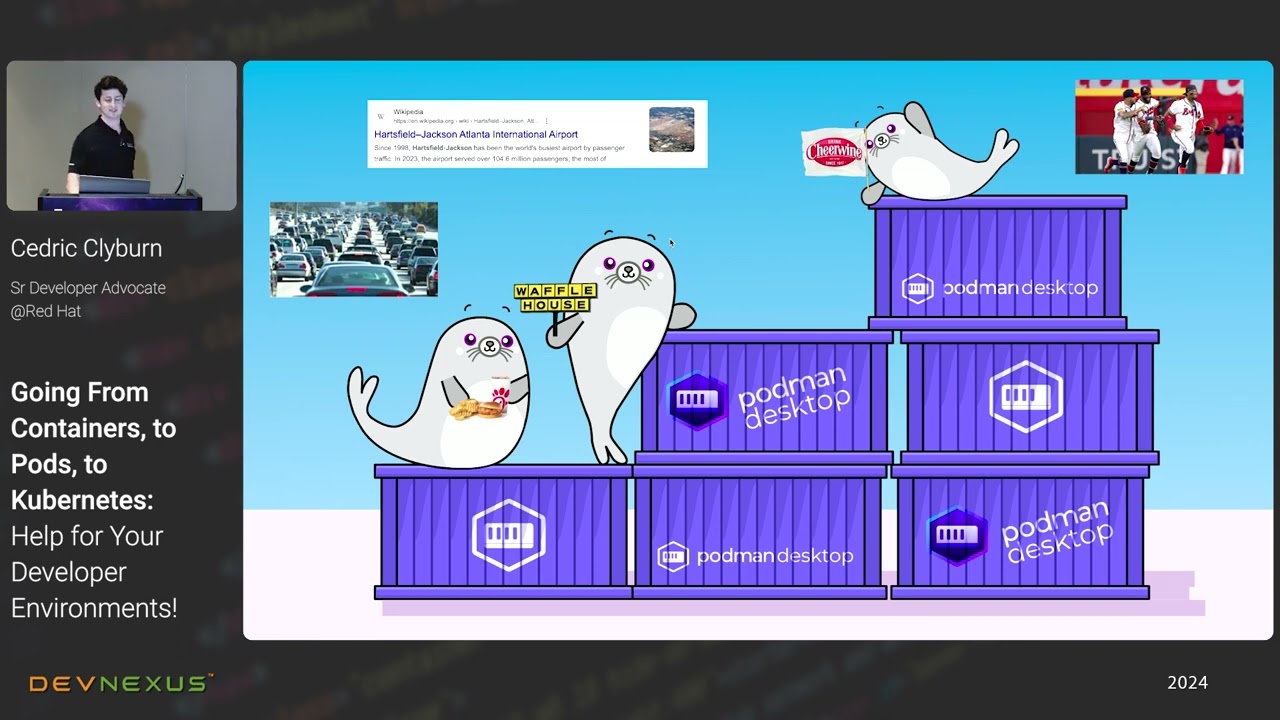
Task: Click the highway traffic jam photo
Action: click(x=354, y=250)
